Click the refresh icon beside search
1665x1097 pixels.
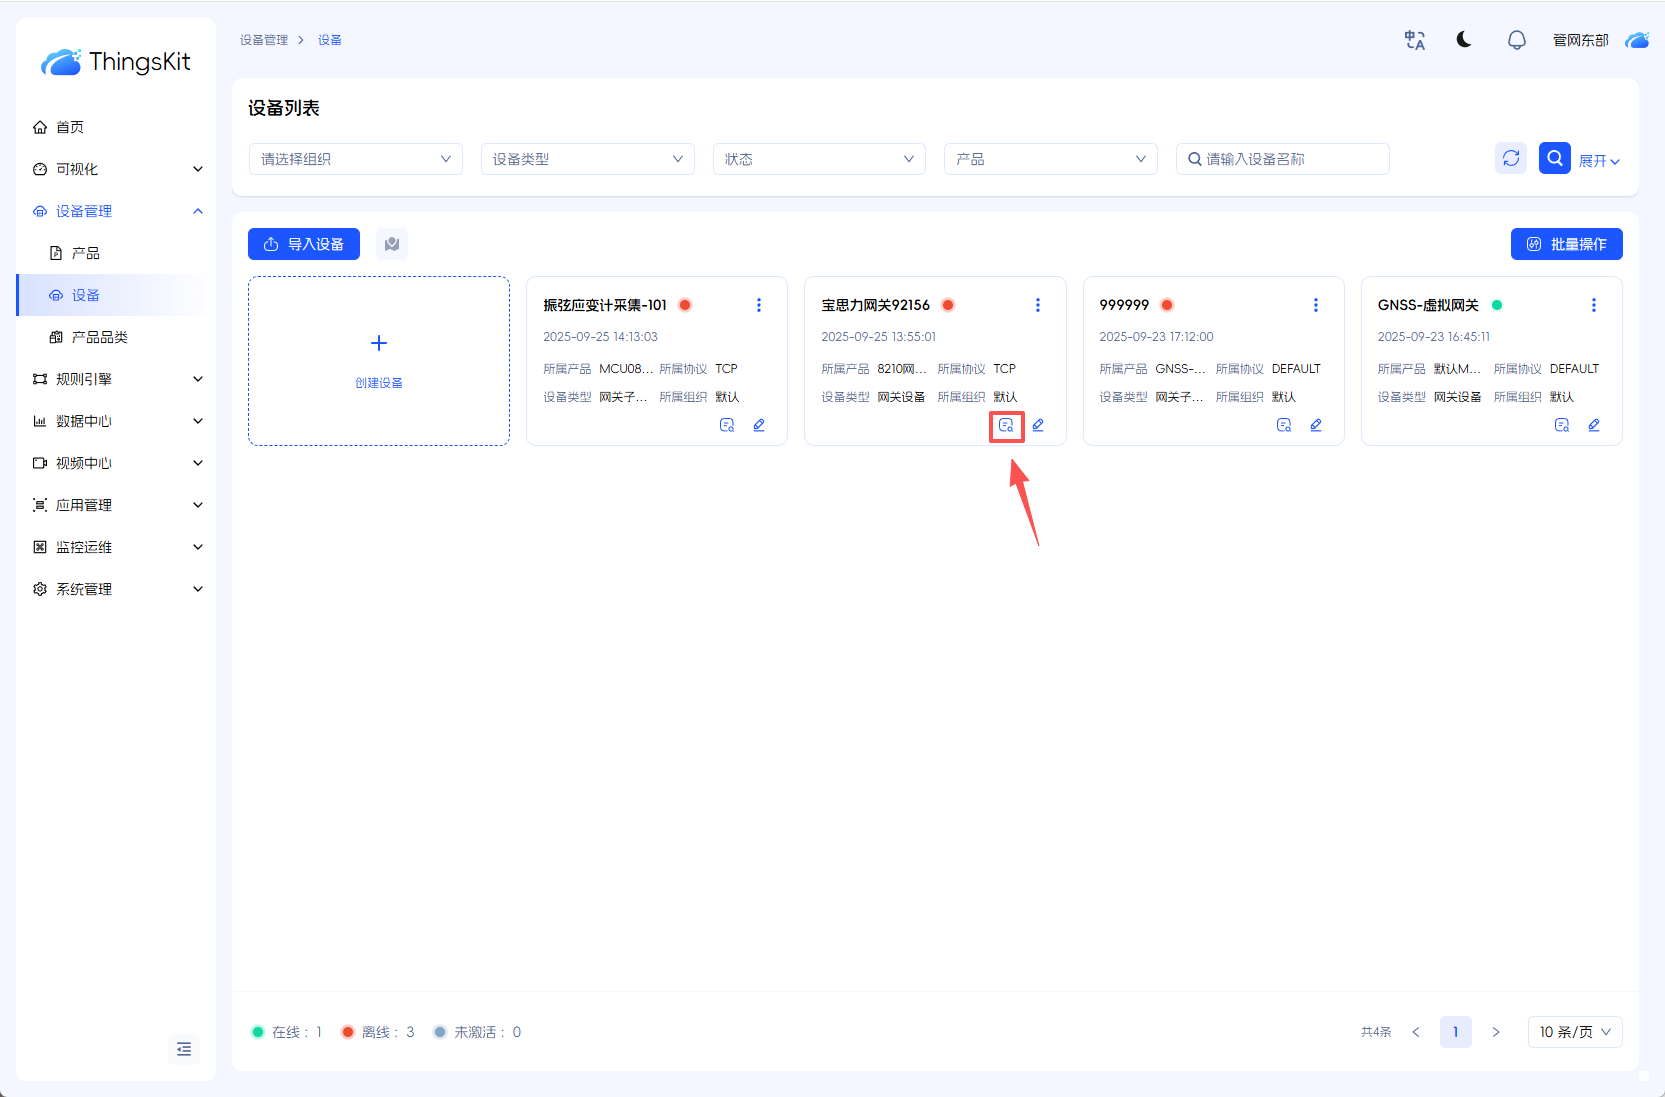click(x=1511, y=158)
